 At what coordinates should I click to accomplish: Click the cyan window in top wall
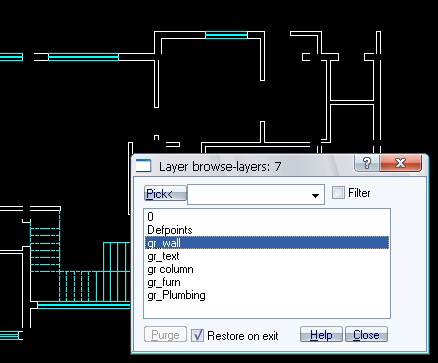point(226,35)
